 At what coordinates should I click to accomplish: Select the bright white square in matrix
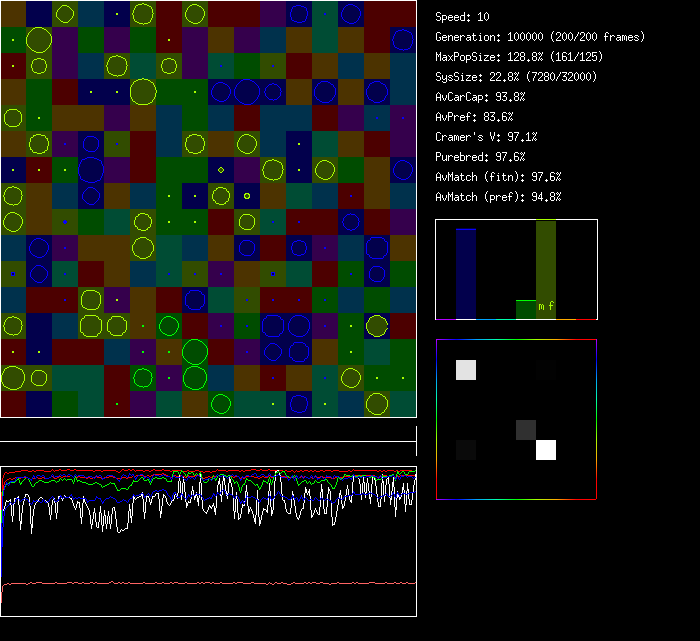tap(545, 450)
